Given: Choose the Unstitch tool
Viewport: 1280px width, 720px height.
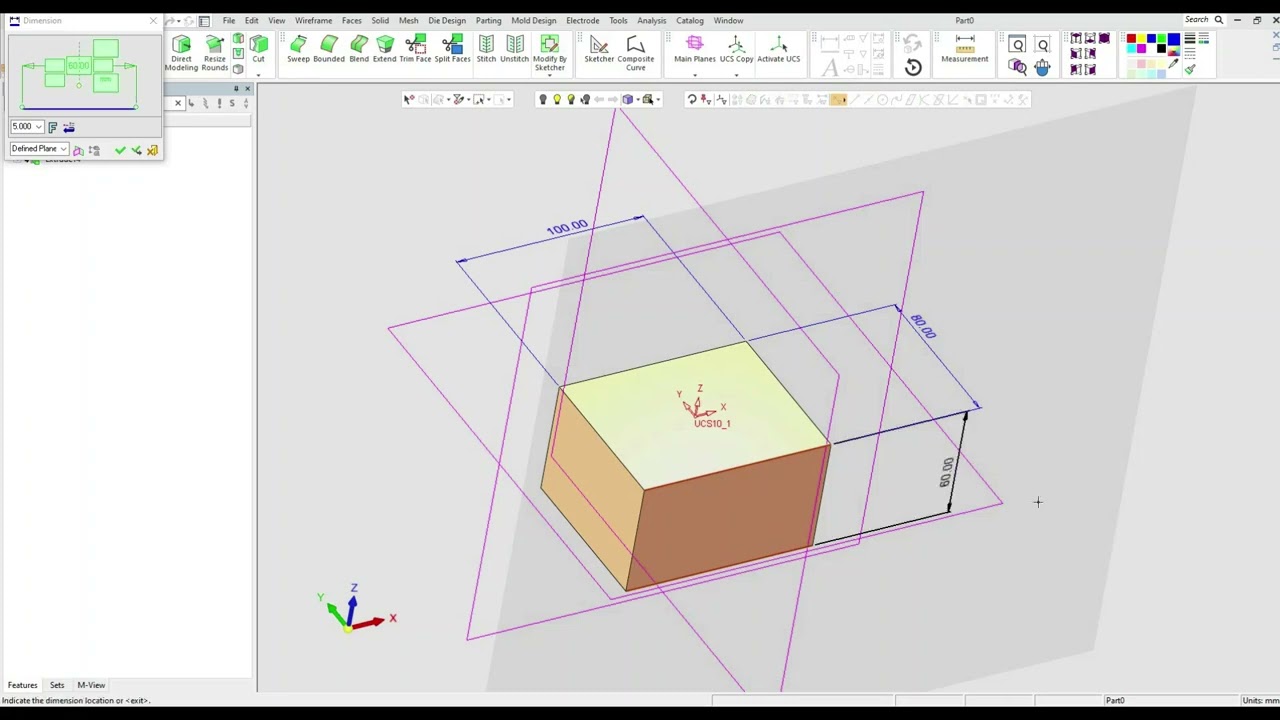Looking at the screenshot, I should 515,49.
